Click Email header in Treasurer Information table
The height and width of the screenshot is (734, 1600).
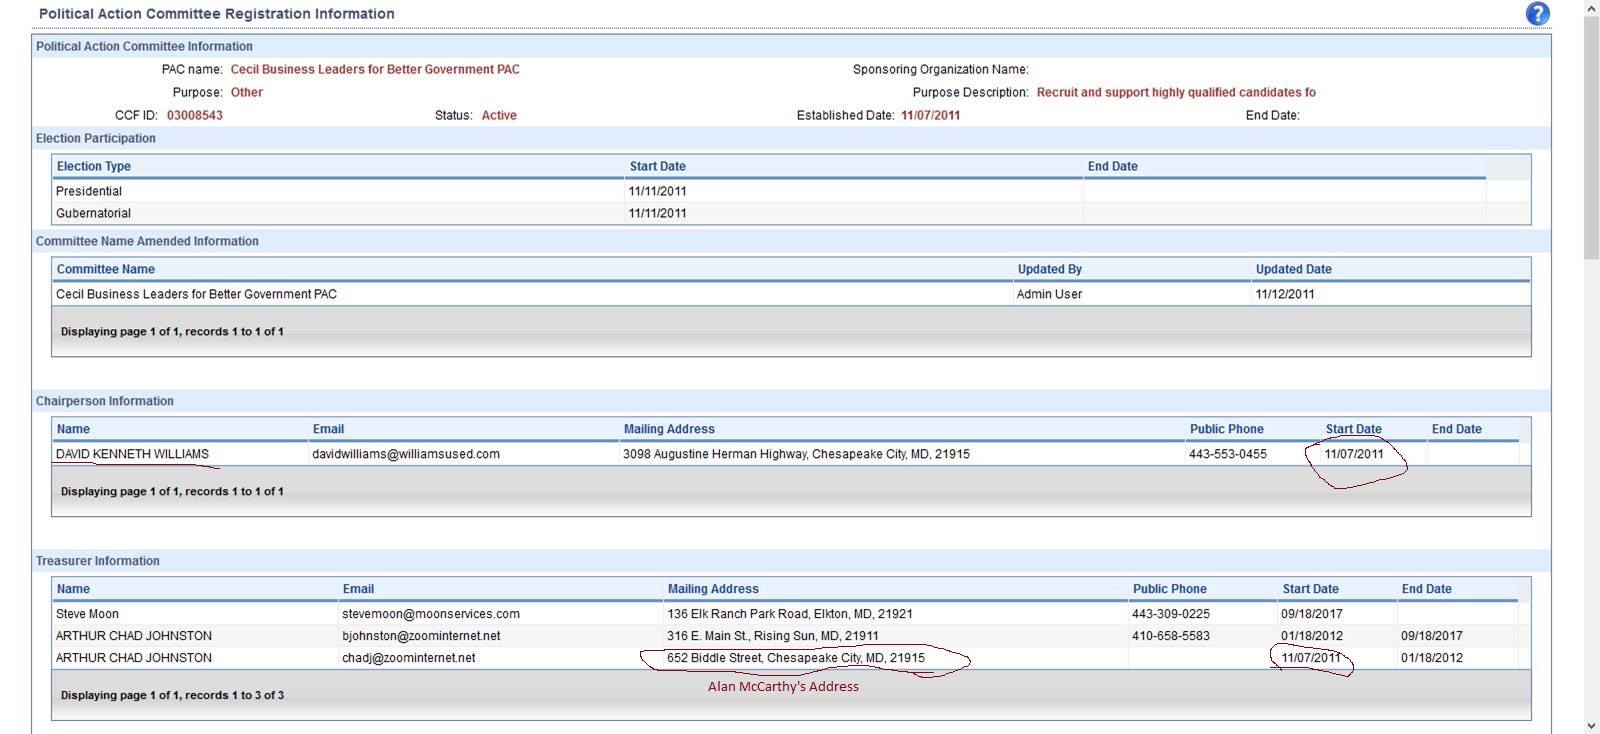click(x=358, y=589)
